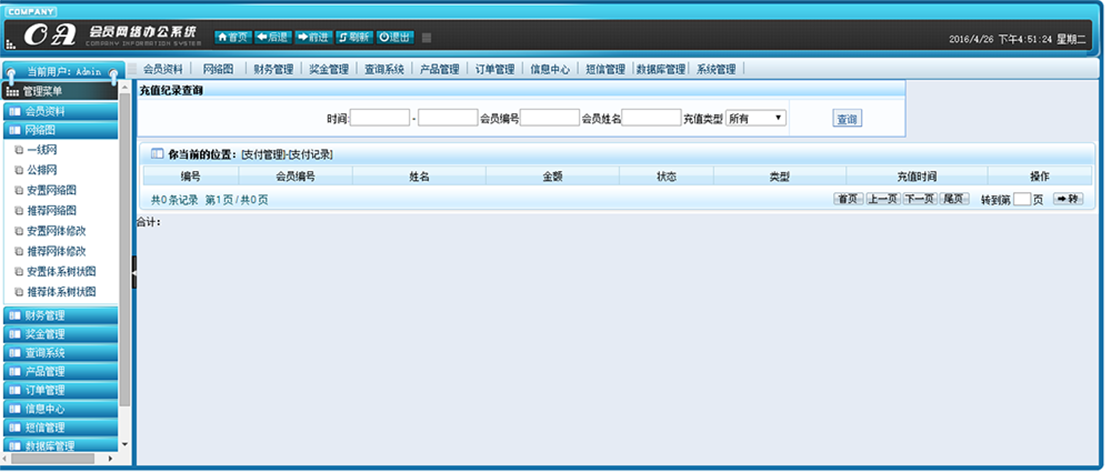Go to first page via pagination 首页

(848, 199)
